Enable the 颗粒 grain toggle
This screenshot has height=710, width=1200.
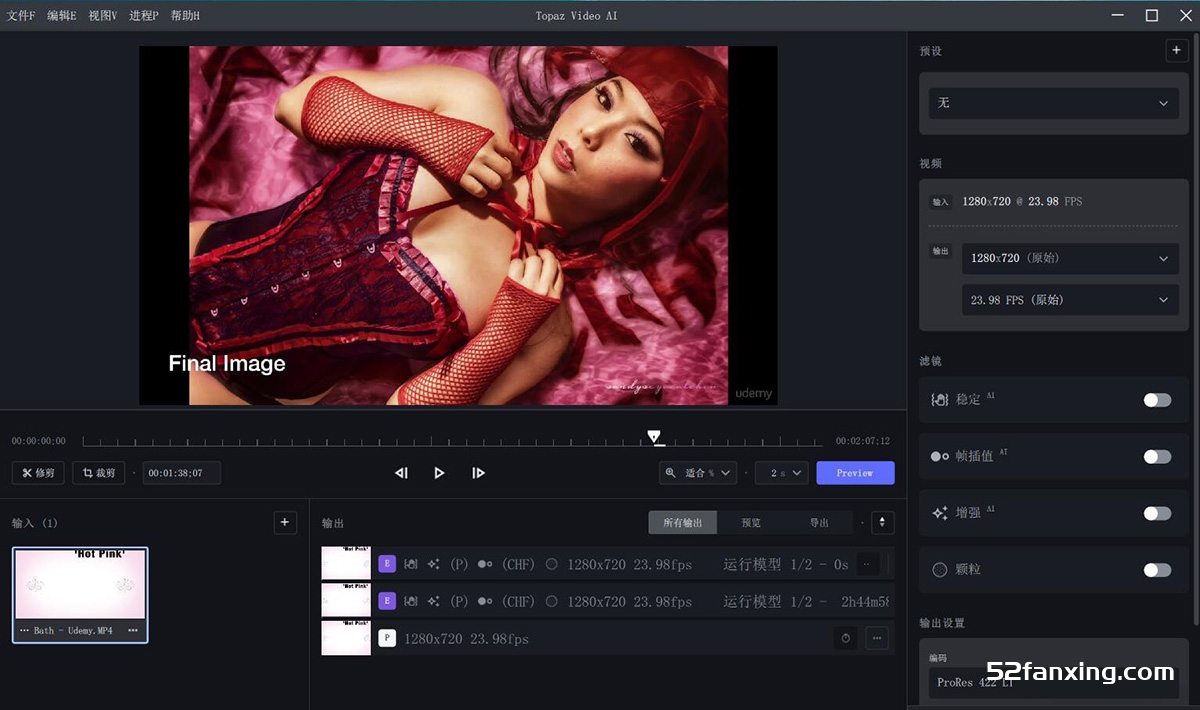coord(1157,570)
